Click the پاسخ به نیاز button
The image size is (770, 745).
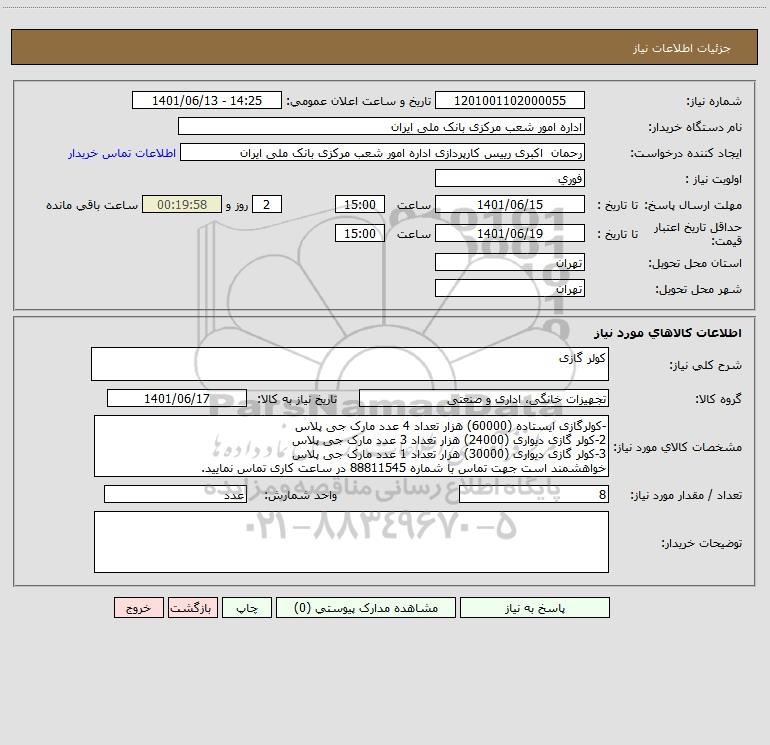click(x=535, y=608)
